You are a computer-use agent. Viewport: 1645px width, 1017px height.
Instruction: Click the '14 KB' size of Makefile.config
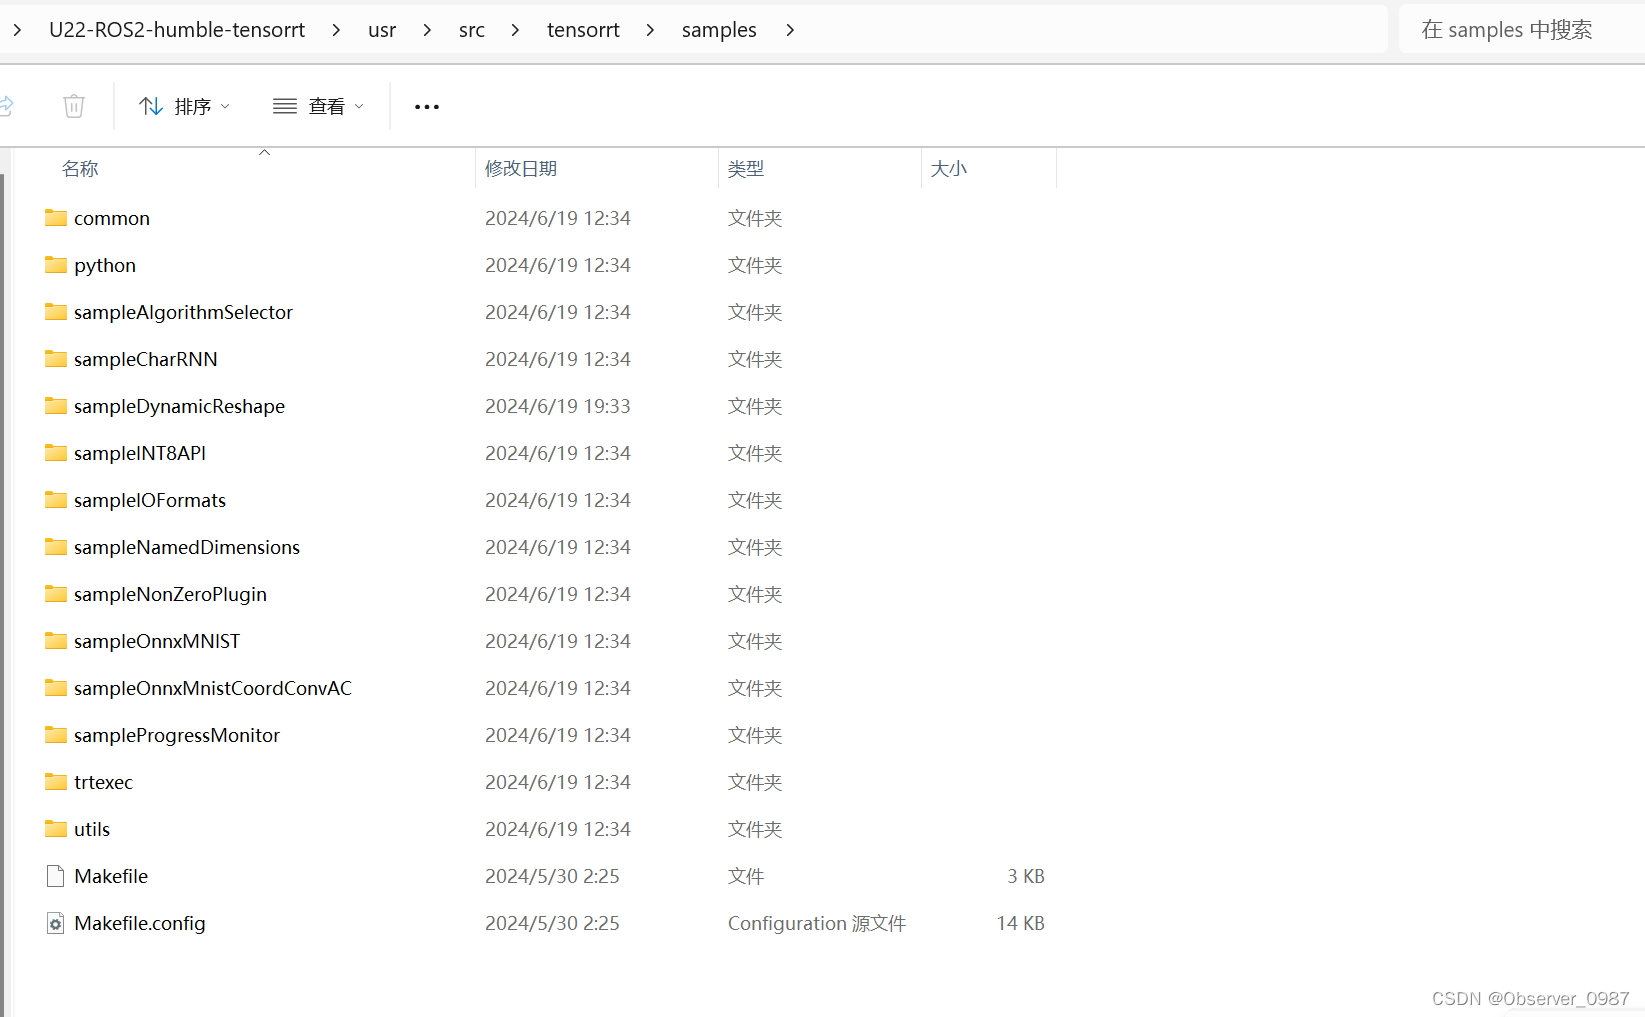[x=1021, y=923]
